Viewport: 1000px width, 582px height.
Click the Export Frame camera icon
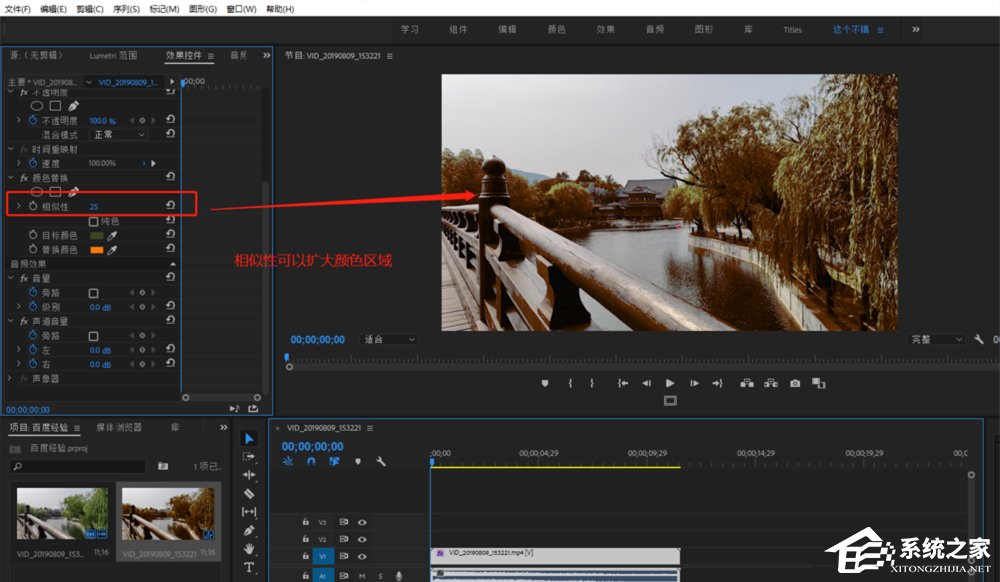(795, 383)
